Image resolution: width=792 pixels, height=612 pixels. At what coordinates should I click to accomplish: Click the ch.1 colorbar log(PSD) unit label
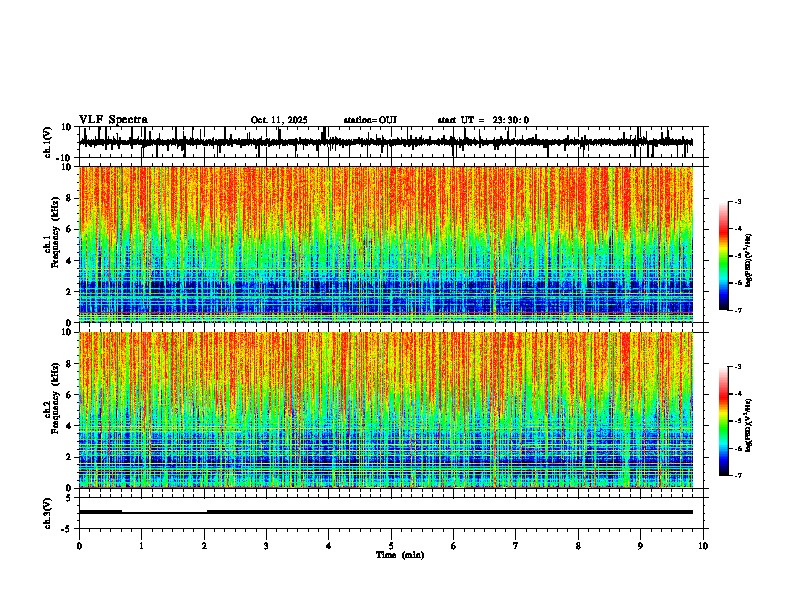point(748,260)
